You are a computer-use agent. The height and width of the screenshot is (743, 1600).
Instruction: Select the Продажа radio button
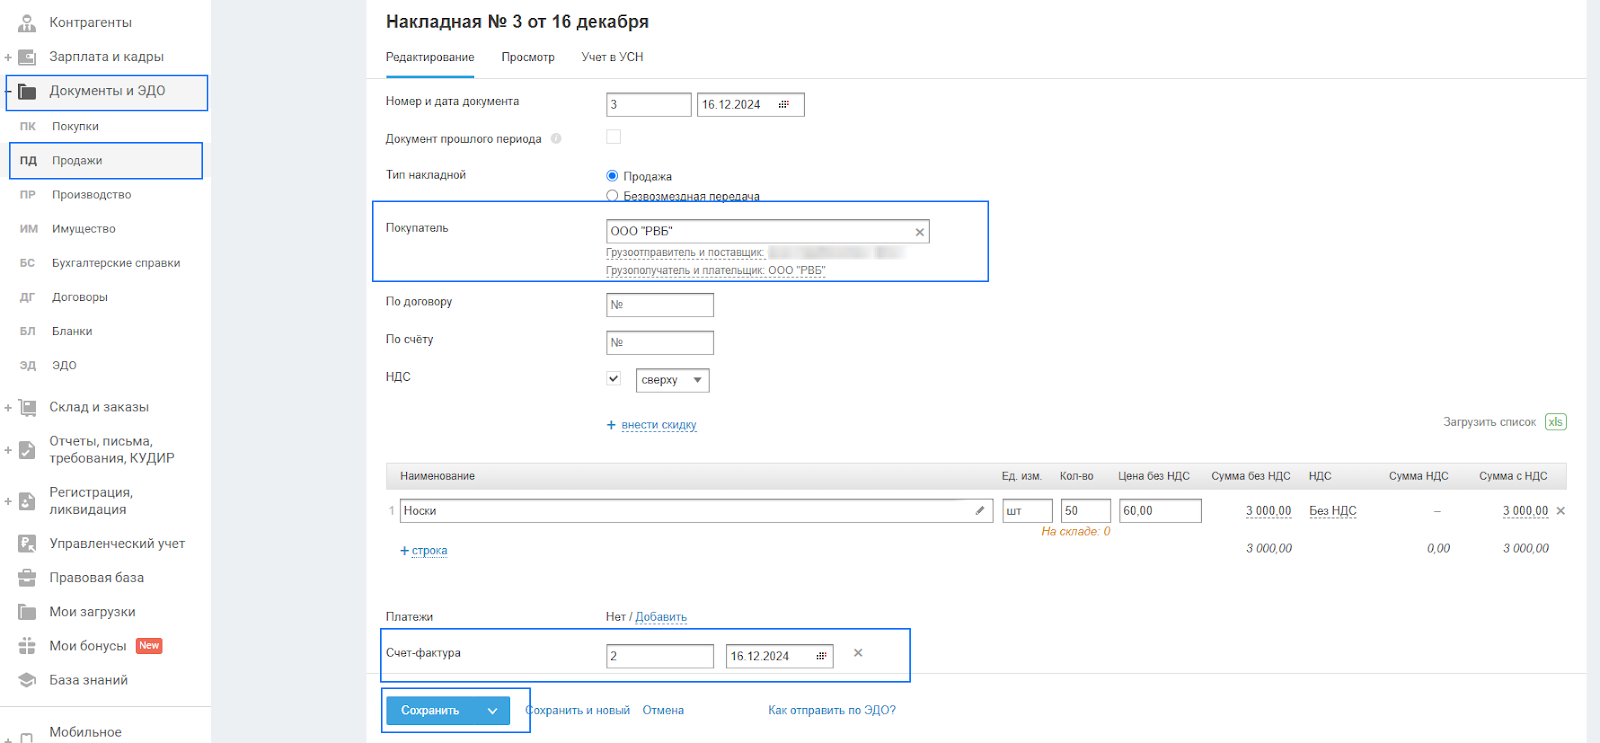click(x=612, y=176)
